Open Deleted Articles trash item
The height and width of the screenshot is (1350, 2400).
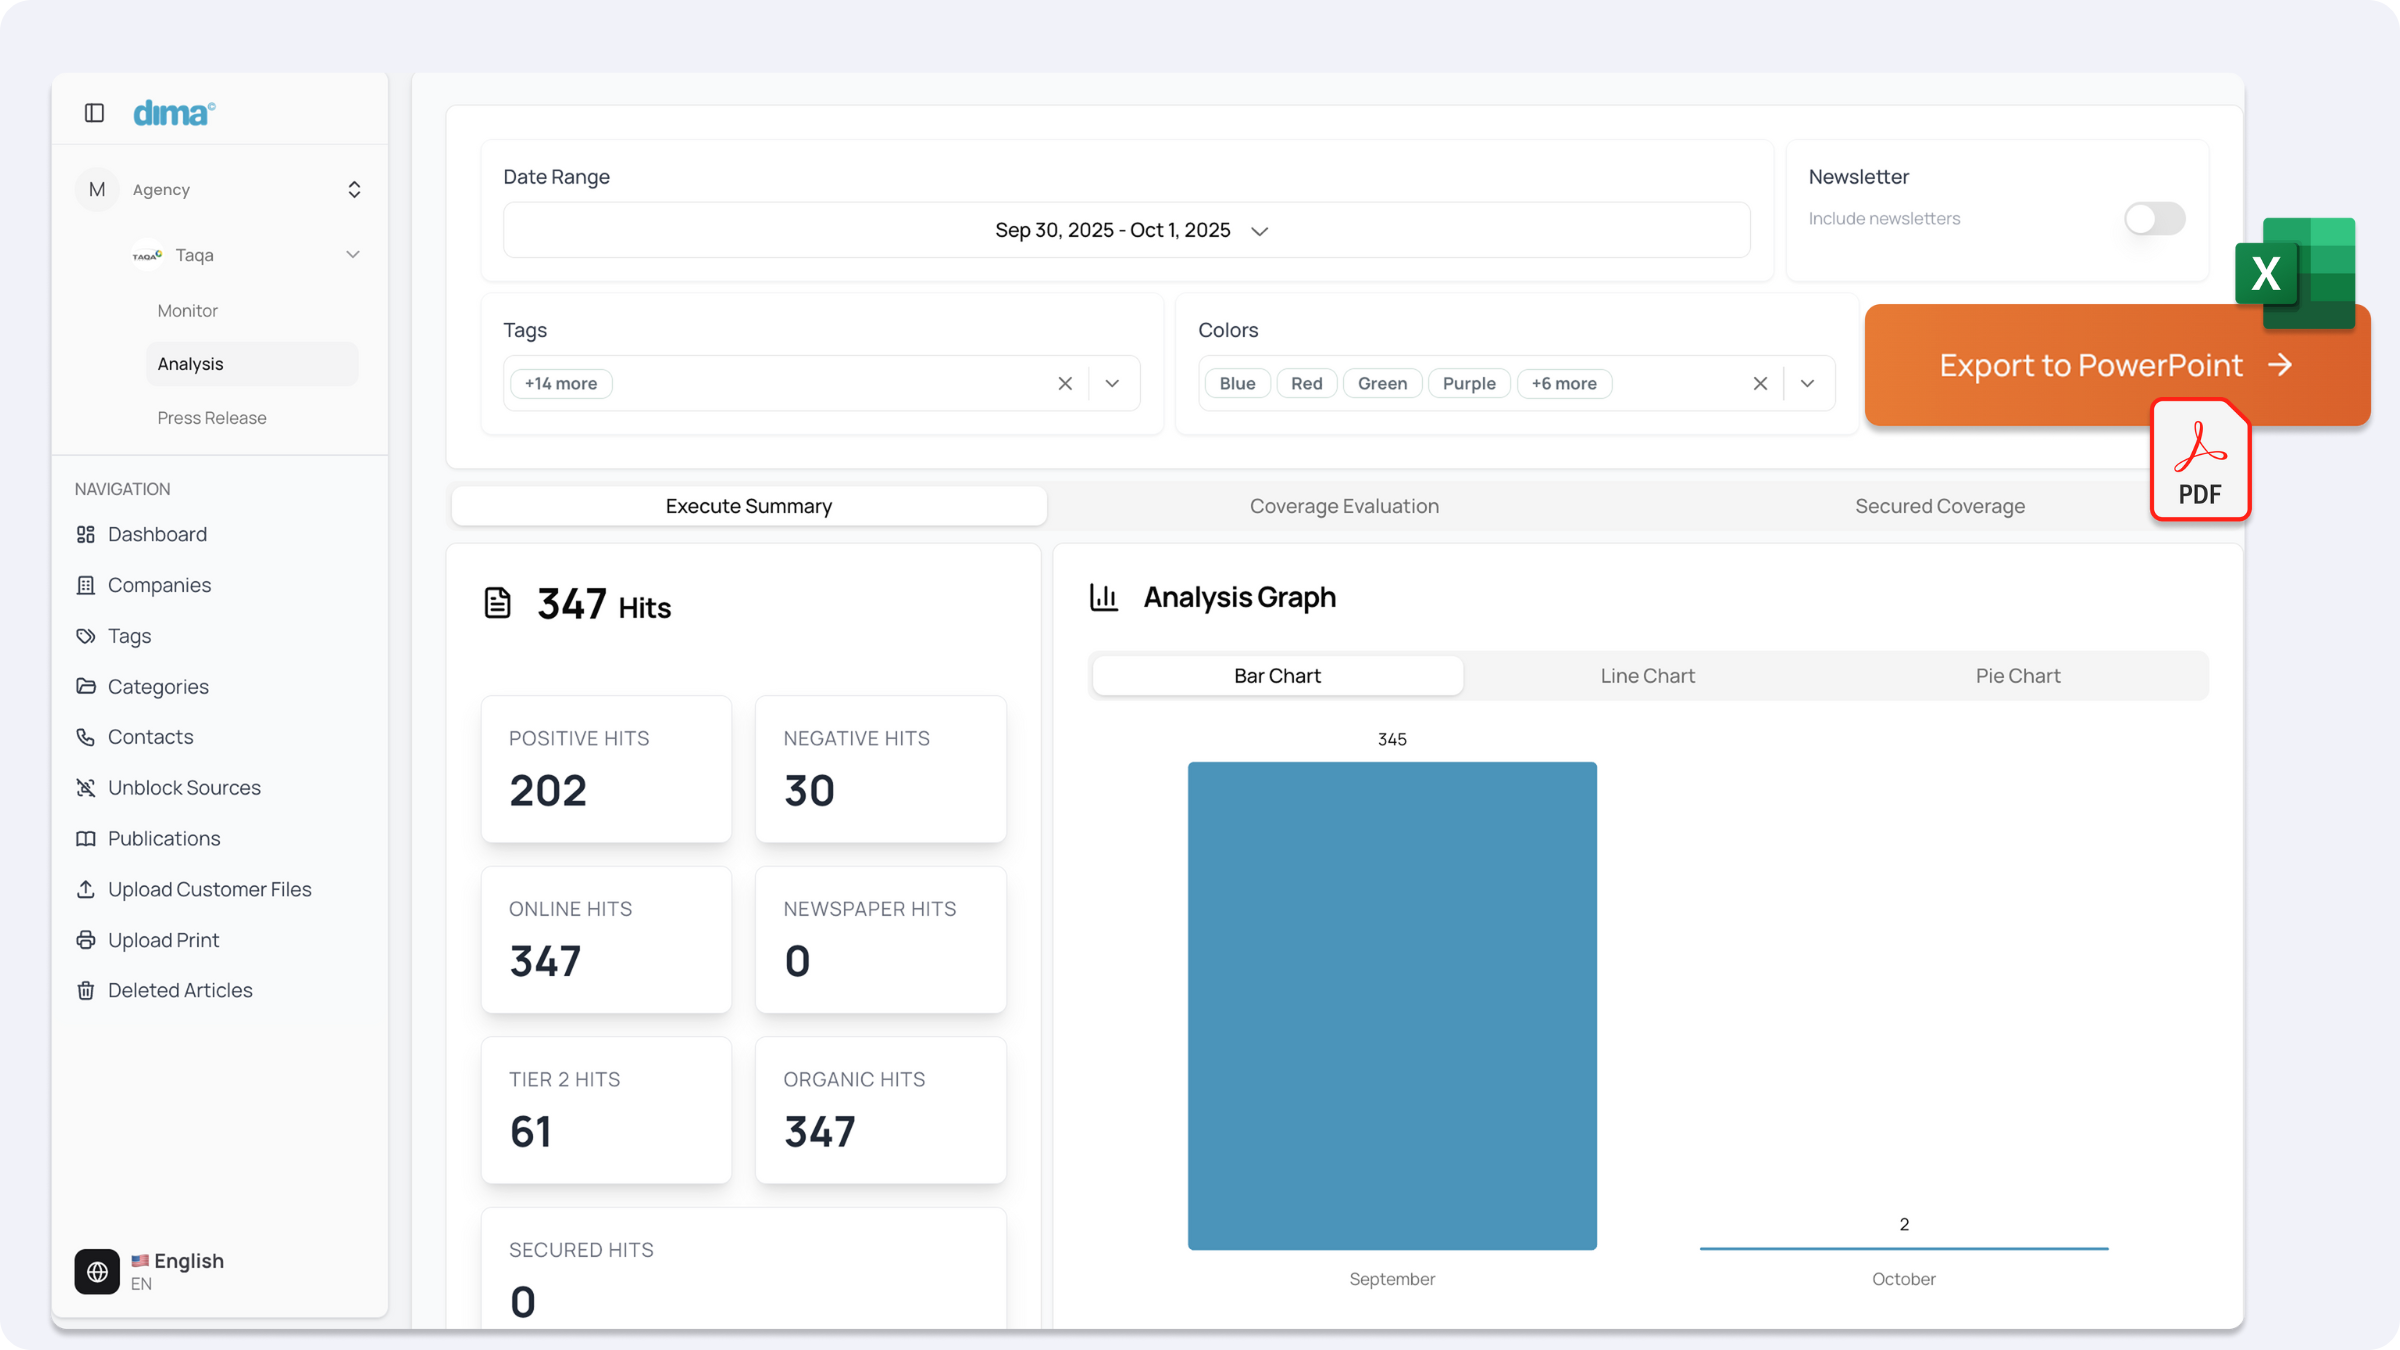[x=180, y=990]
